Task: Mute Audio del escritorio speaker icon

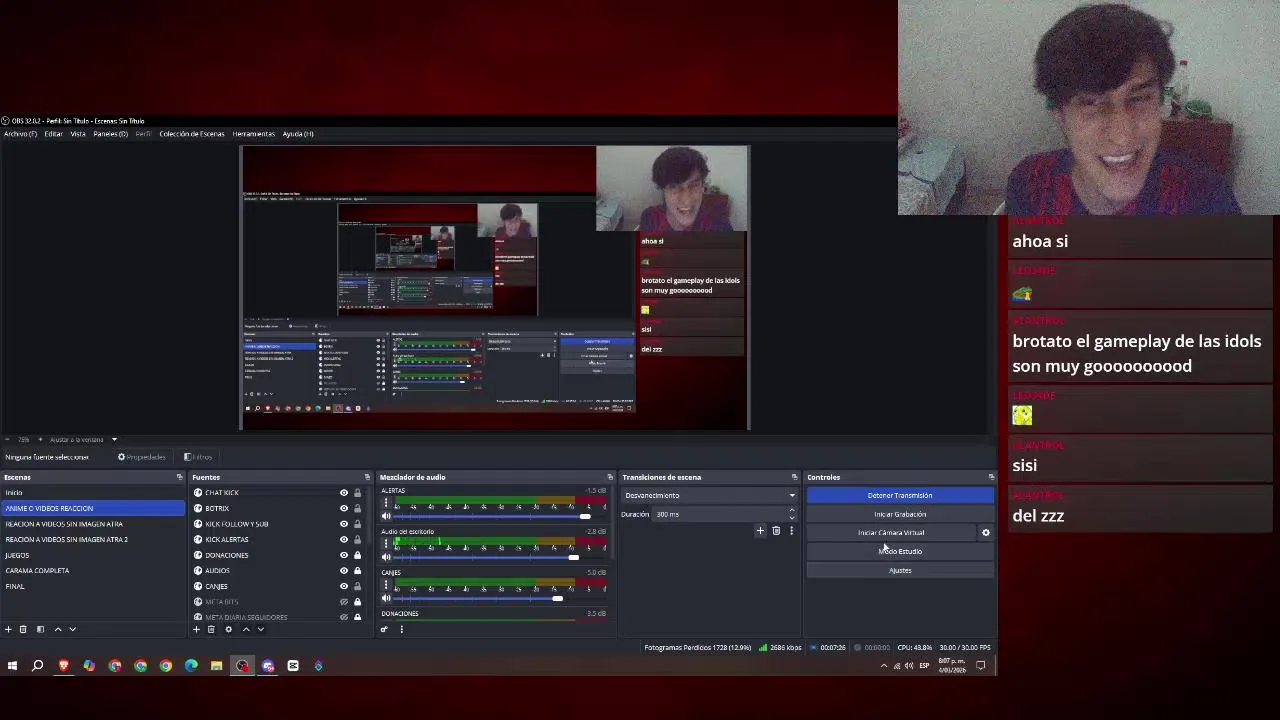Action: click(x=386, y=557)
